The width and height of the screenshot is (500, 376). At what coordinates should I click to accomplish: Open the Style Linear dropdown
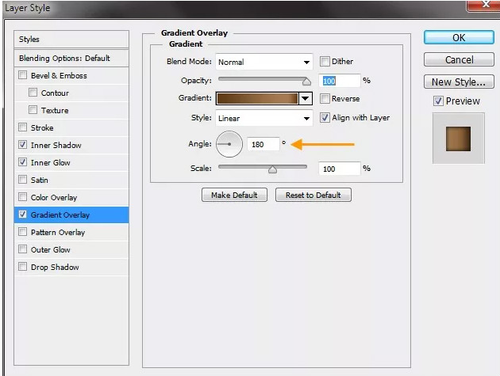(x=264, y=118)
